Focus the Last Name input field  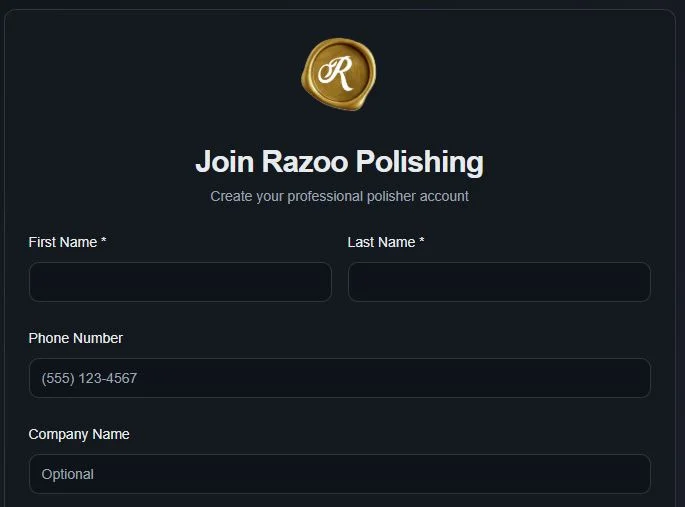[x=499, y=282]
